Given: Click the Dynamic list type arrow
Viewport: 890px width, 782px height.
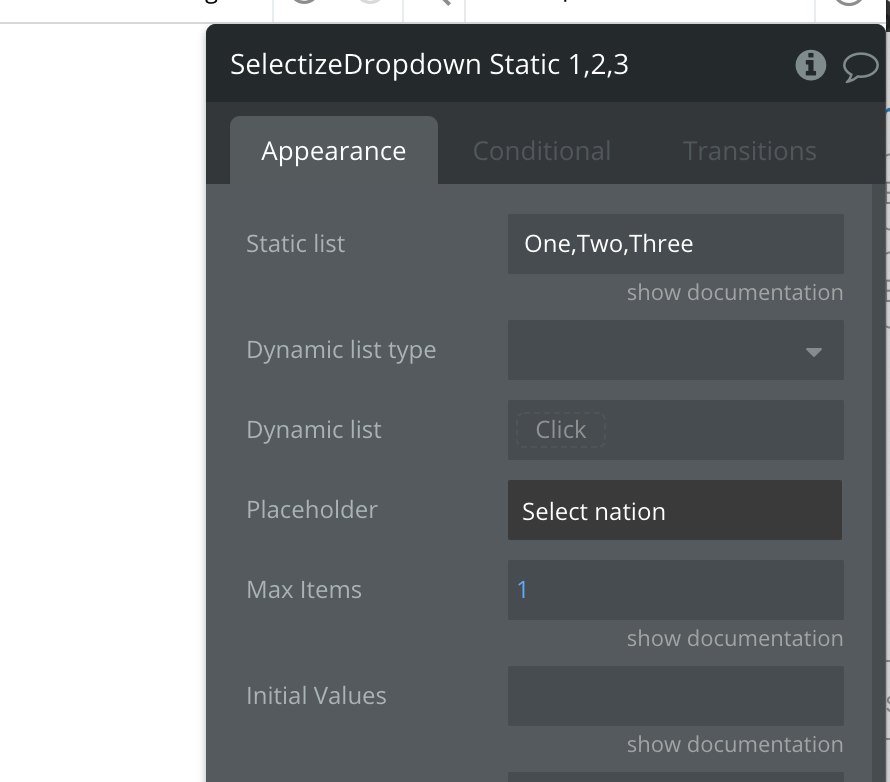Looking at the screenshot, I should (814, 351).
